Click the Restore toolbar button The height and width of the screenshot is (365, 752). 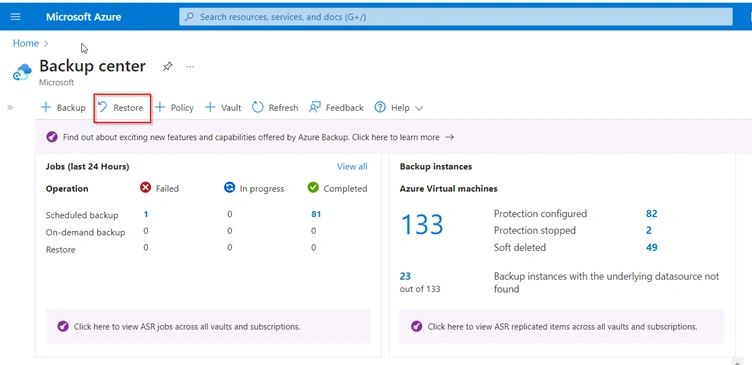point(122,107)
